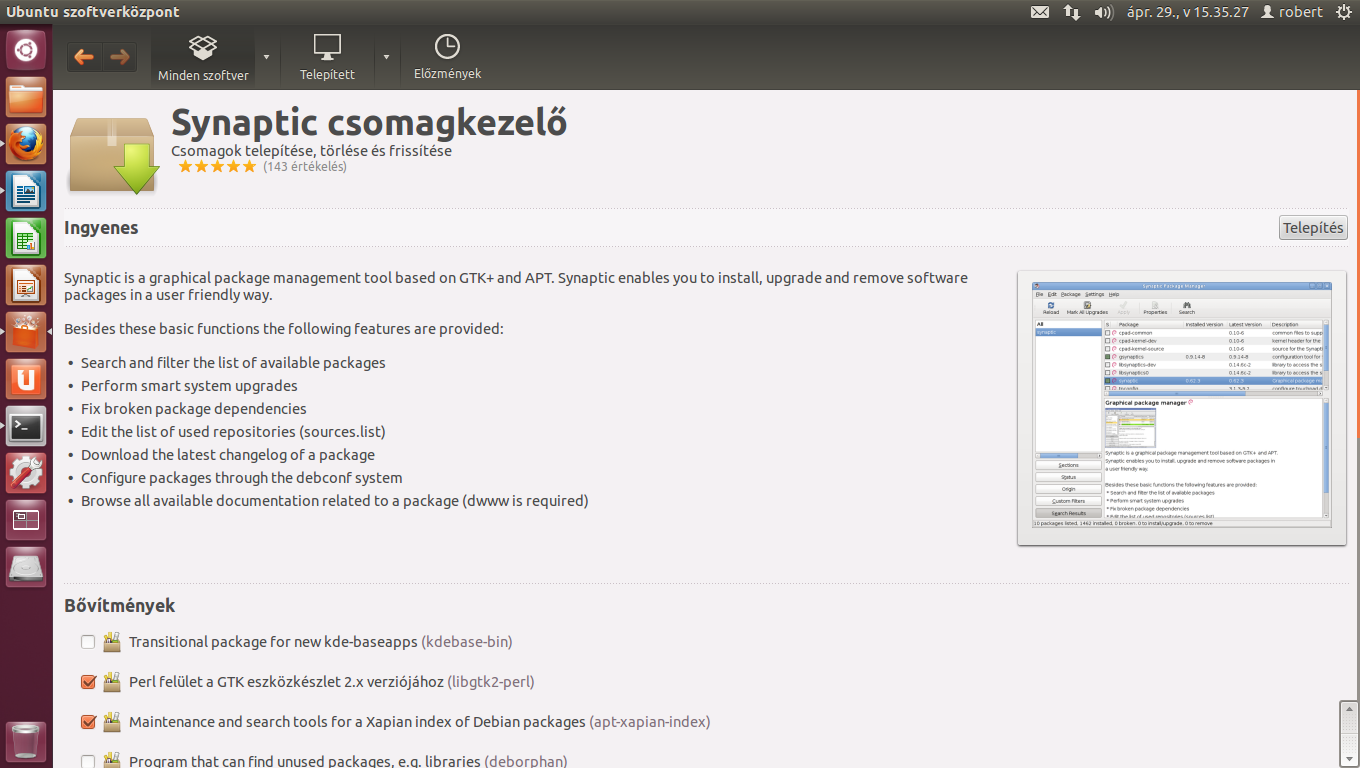Click 'Fix broken package dependencies' bullet
1360x768 pixels.
[194, 409]
